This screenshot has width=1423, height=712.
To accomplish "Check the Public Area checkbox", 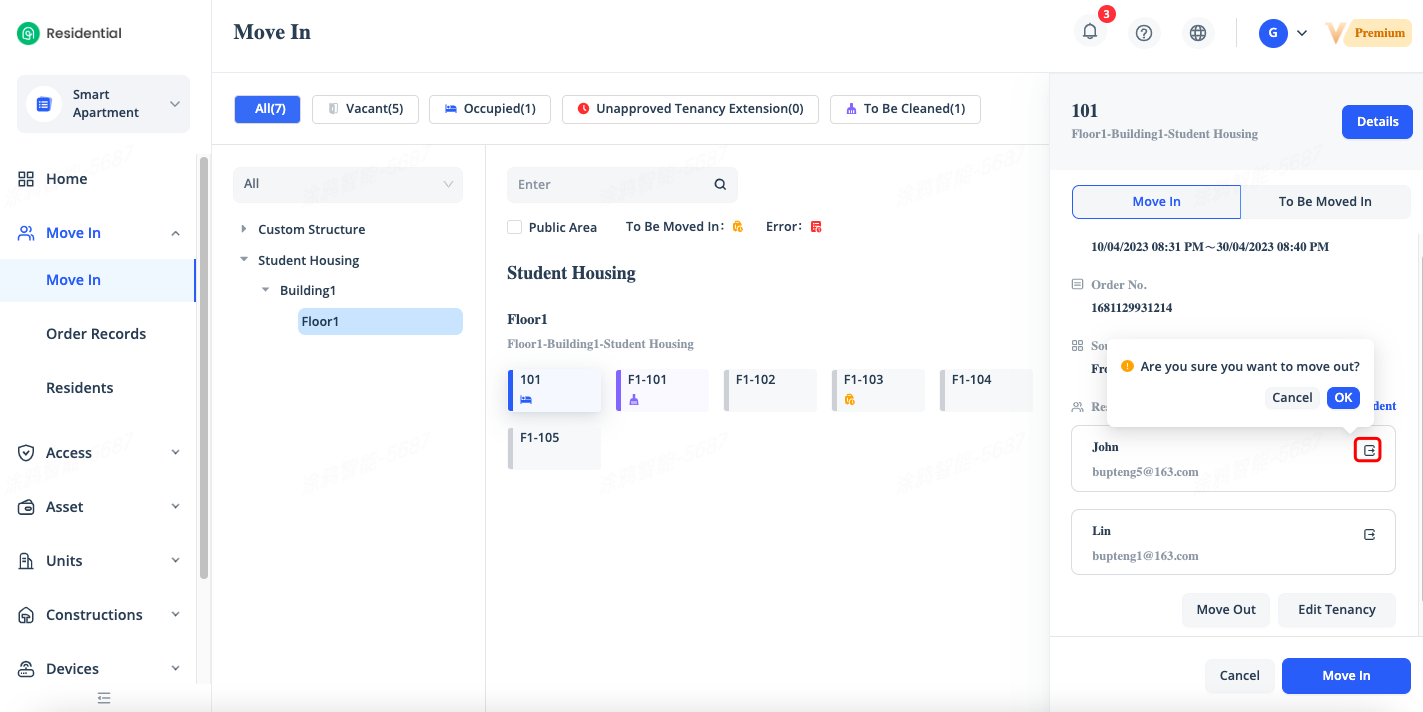I will pyautogui.click(x=515, y=227).
